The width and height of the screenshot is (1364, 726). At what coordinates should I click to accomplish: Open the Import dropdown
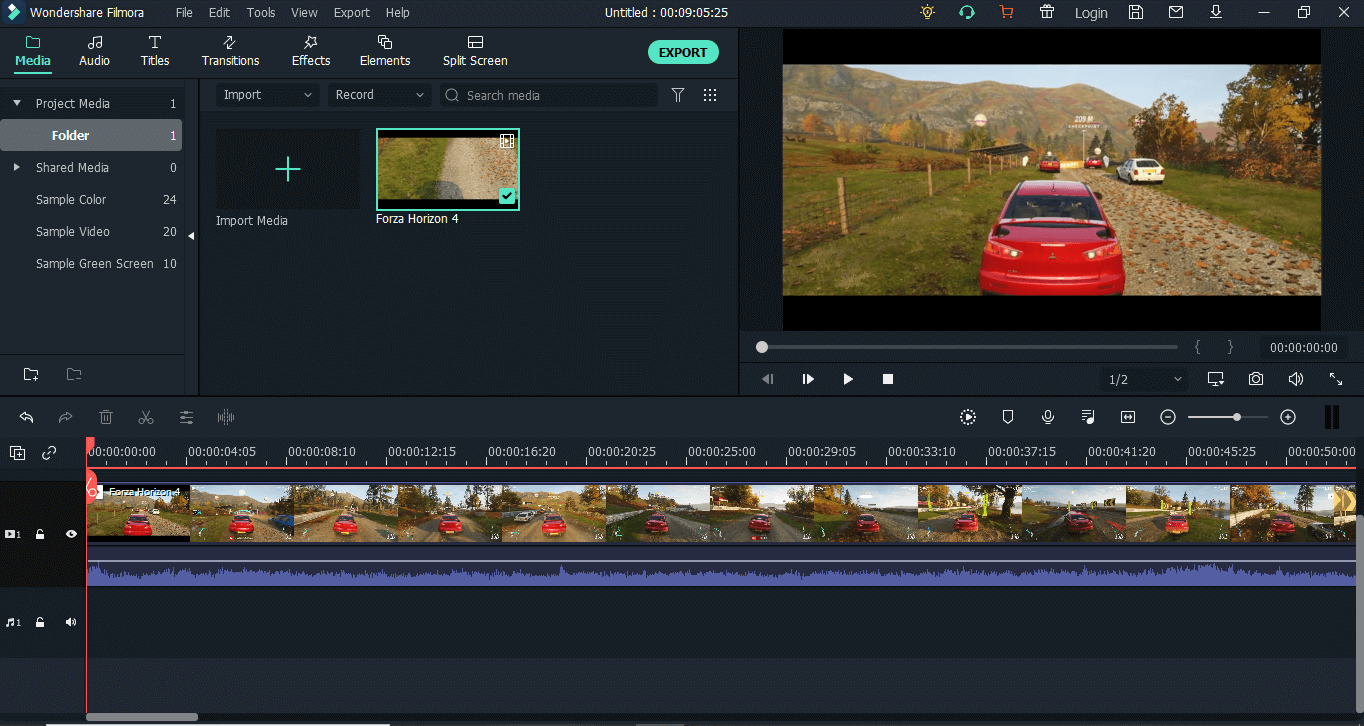coord(268,95)
